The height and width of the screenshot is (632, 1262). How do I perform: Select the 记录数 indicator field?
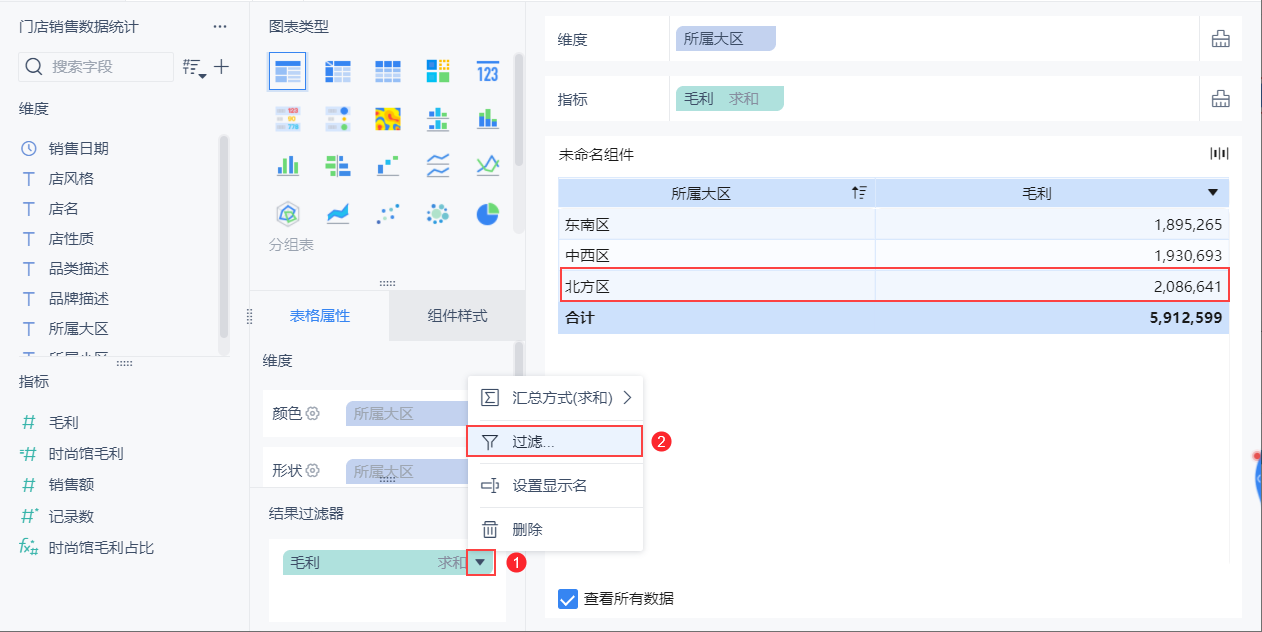click(72, 516)
